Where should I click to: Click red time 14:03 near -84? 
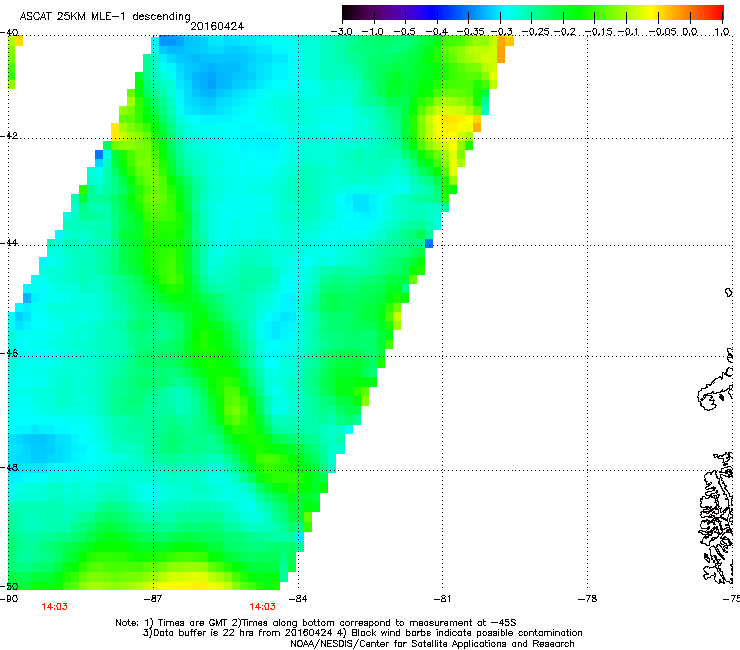(x=262, y=607)
